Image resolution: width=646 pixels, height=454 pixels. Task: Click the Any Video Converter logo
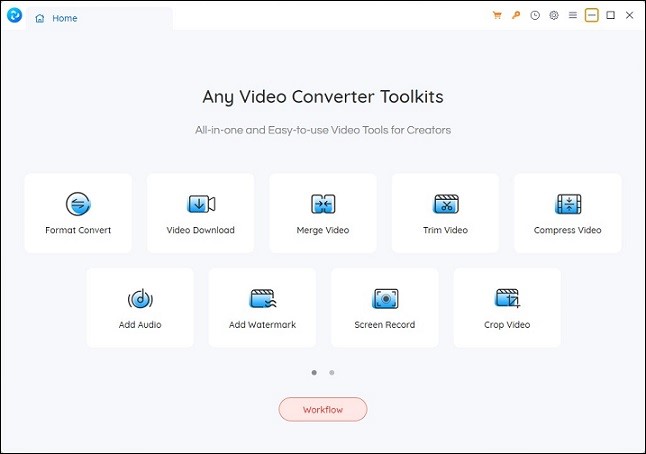[x=14, y=16]
